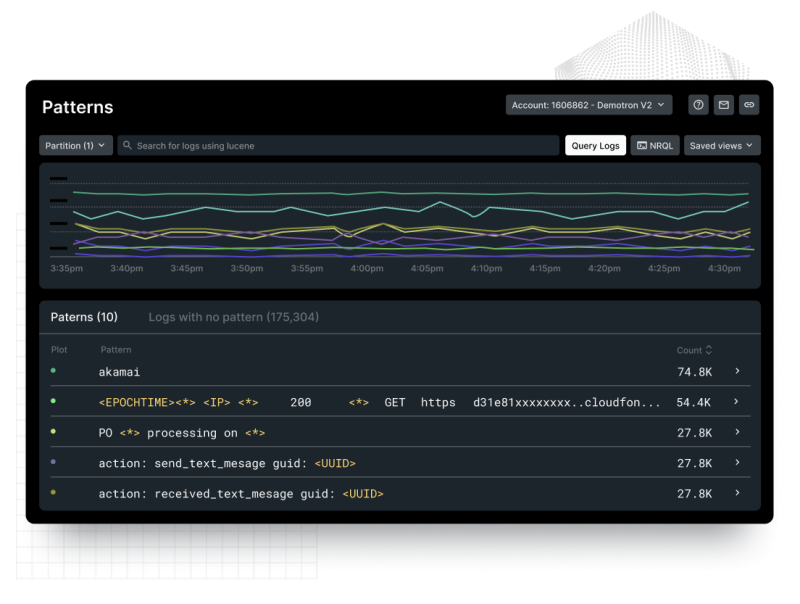Click the search magnifier in the logs search bar
800x604 pixels.
[x=125, y=145]
